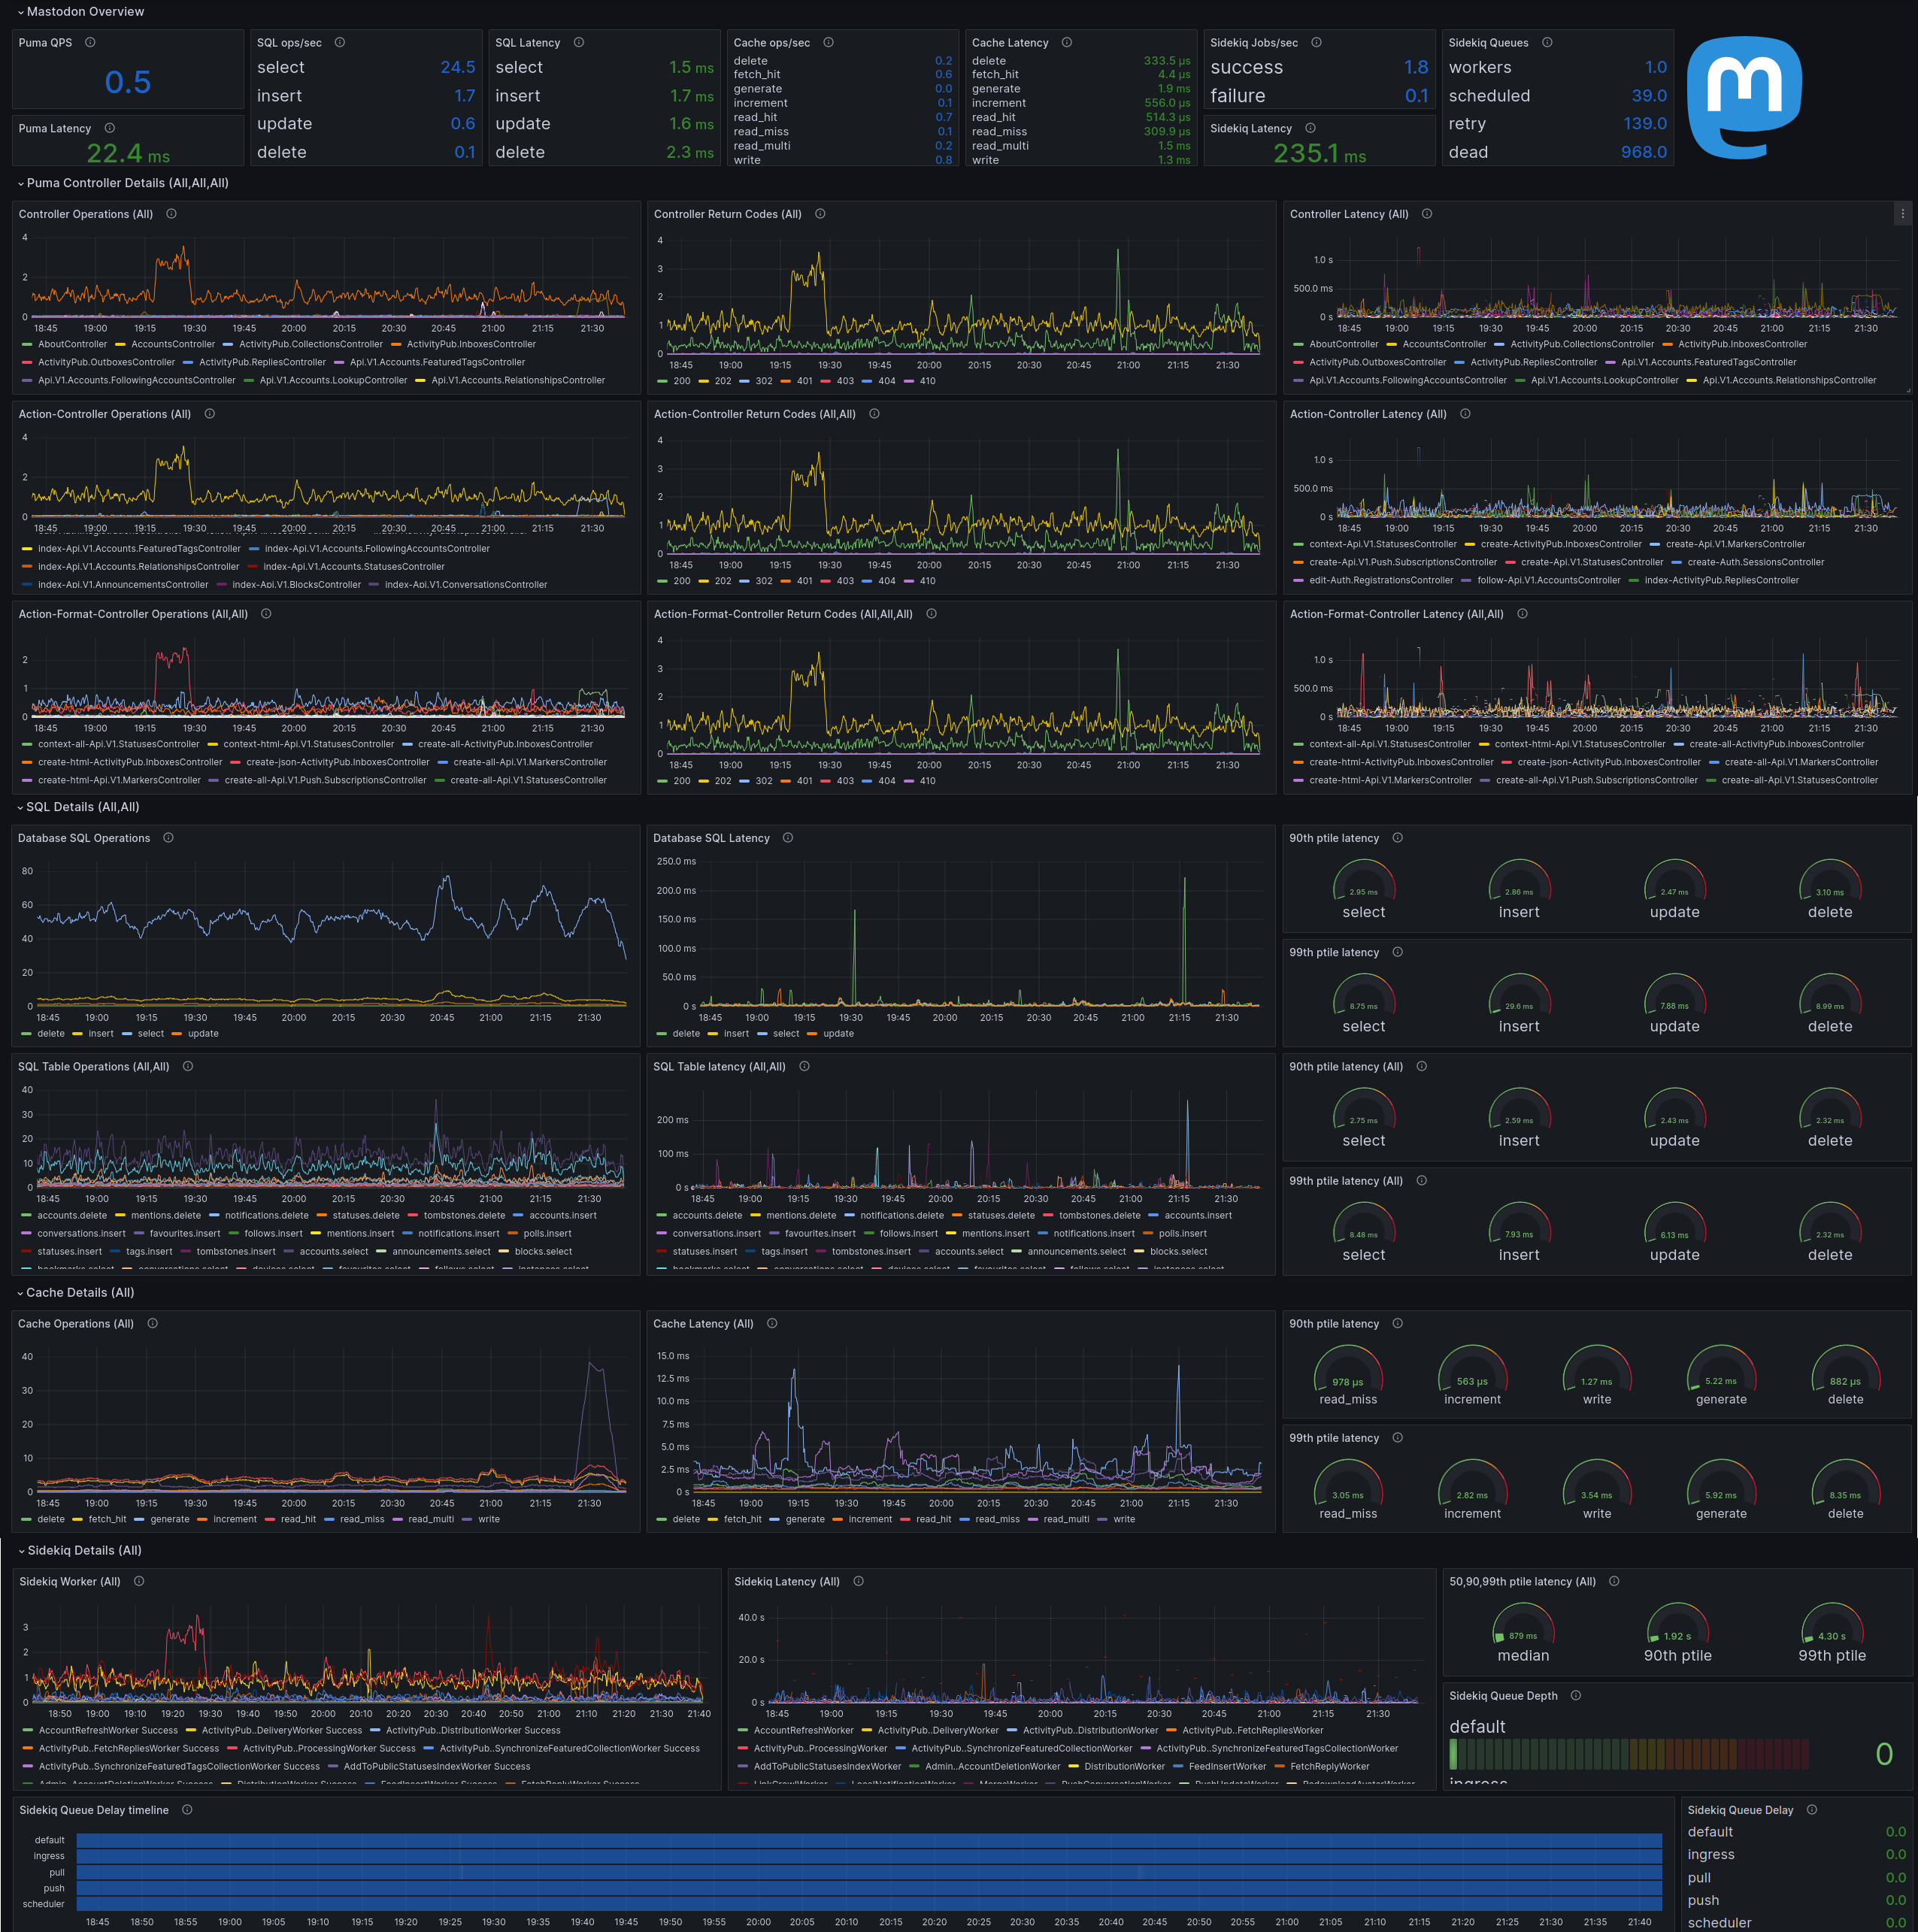Open the Sidekiq Latency (All) panel title menu
This screenshot has width=1918, height=1932.
click(786, 1581)
